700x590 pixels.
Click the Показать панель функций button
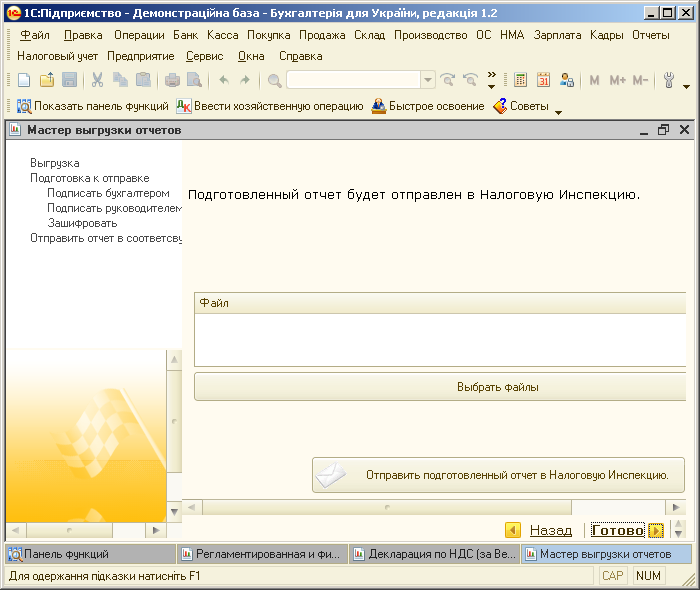[x=92, y=106]
